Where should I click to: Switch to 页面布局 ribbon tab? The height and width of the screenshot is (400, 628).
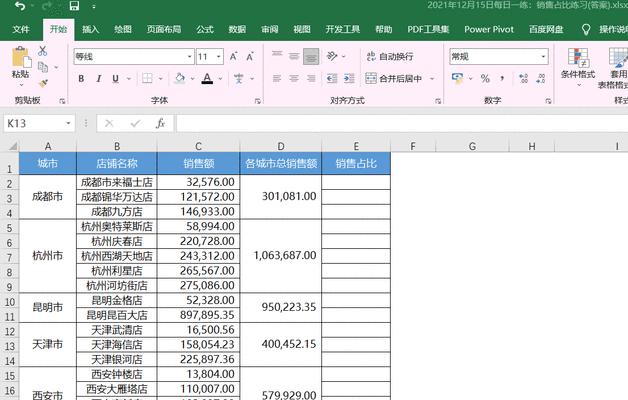pos(164,29)
